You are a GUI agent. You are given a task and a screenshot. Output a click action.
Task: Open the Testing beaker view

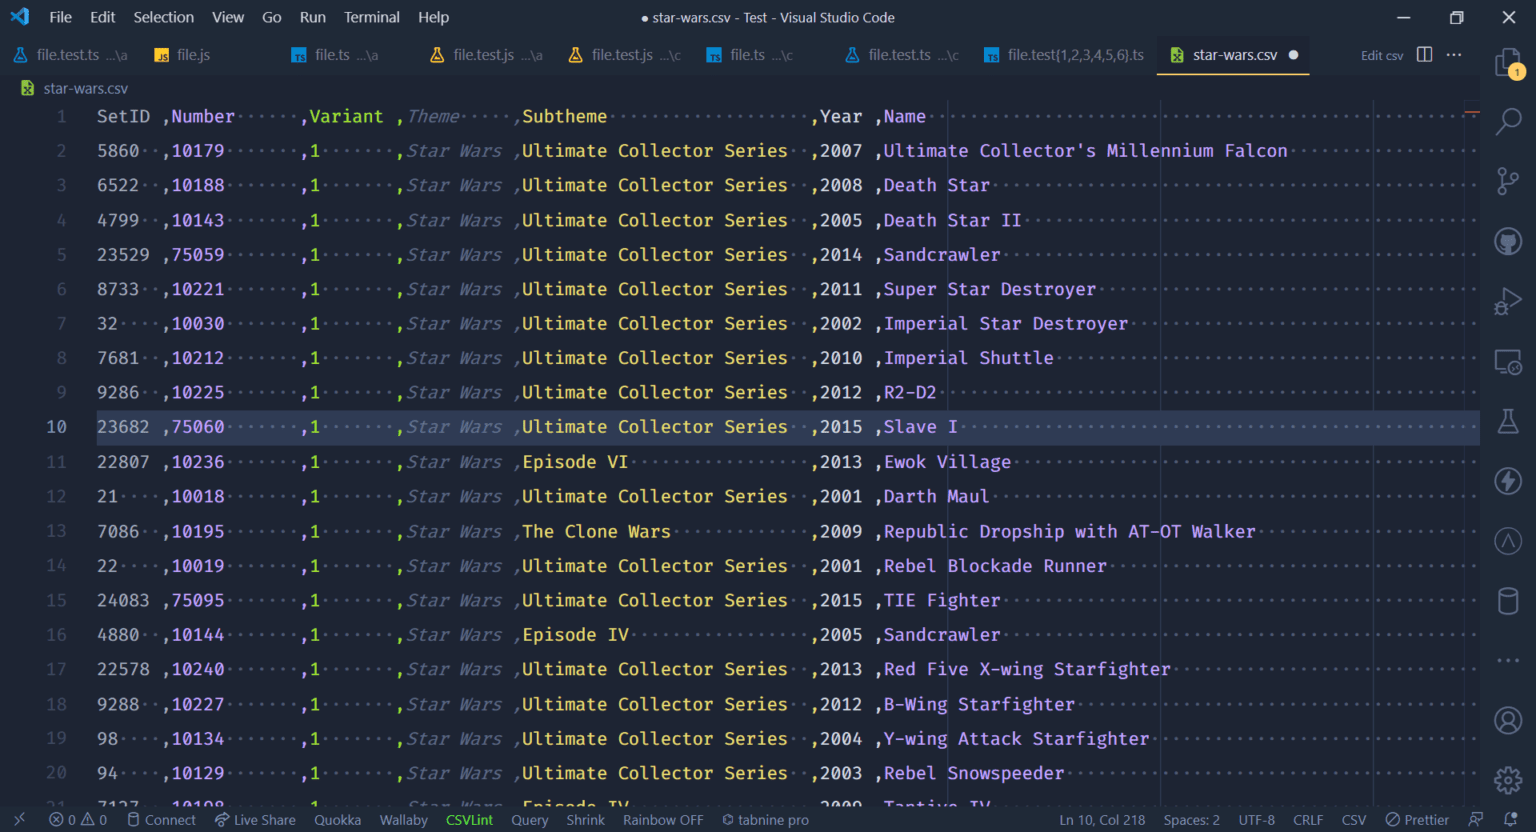pos(1508,421)
